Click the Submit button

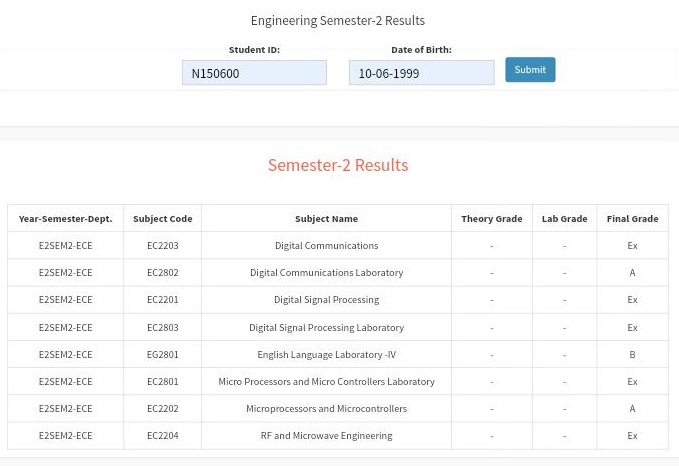[x=530, y=69]
